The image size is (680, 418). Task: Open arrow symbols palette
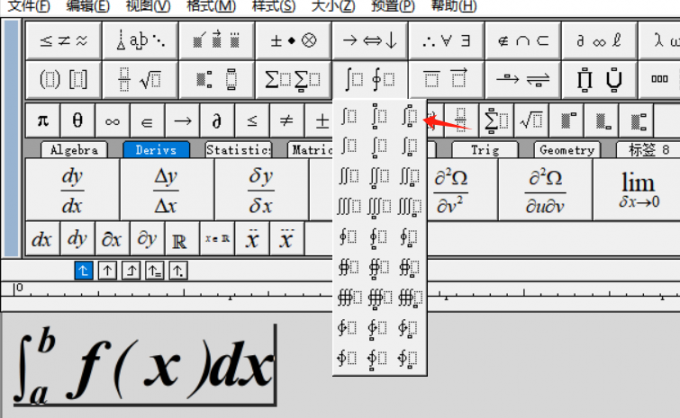point(369,40)
